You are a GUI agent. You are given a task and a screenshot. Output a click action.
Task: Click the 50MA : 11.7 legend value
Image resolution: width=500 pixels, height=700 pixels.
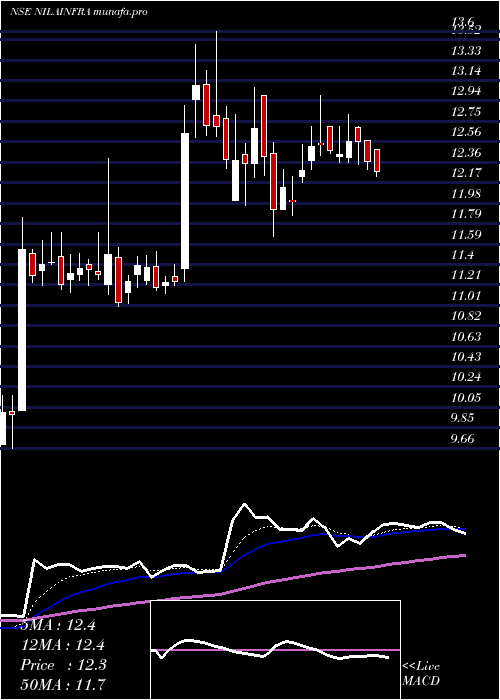(63, 685)
